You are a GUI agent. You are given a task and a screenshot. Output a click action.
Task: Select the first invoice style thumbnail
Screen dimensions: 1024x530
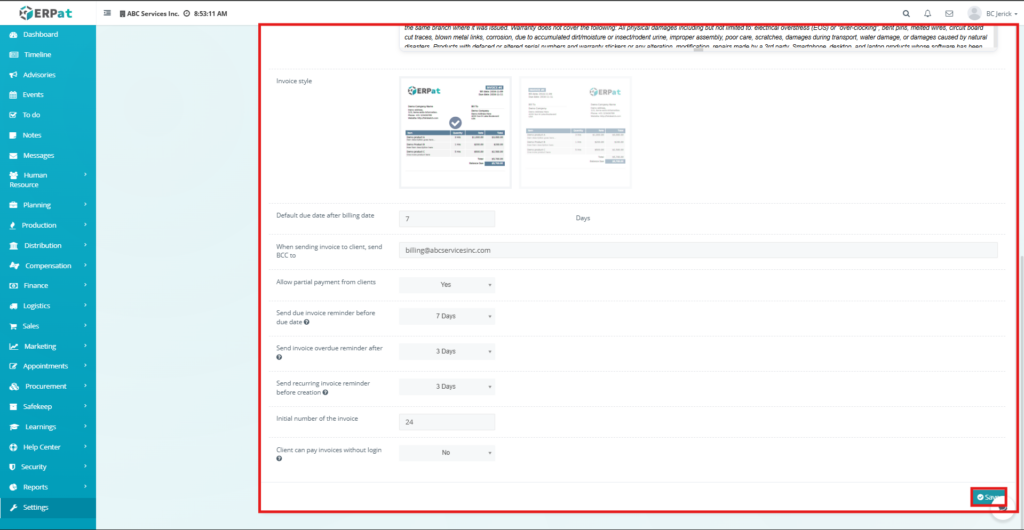(x=455, y=132)
